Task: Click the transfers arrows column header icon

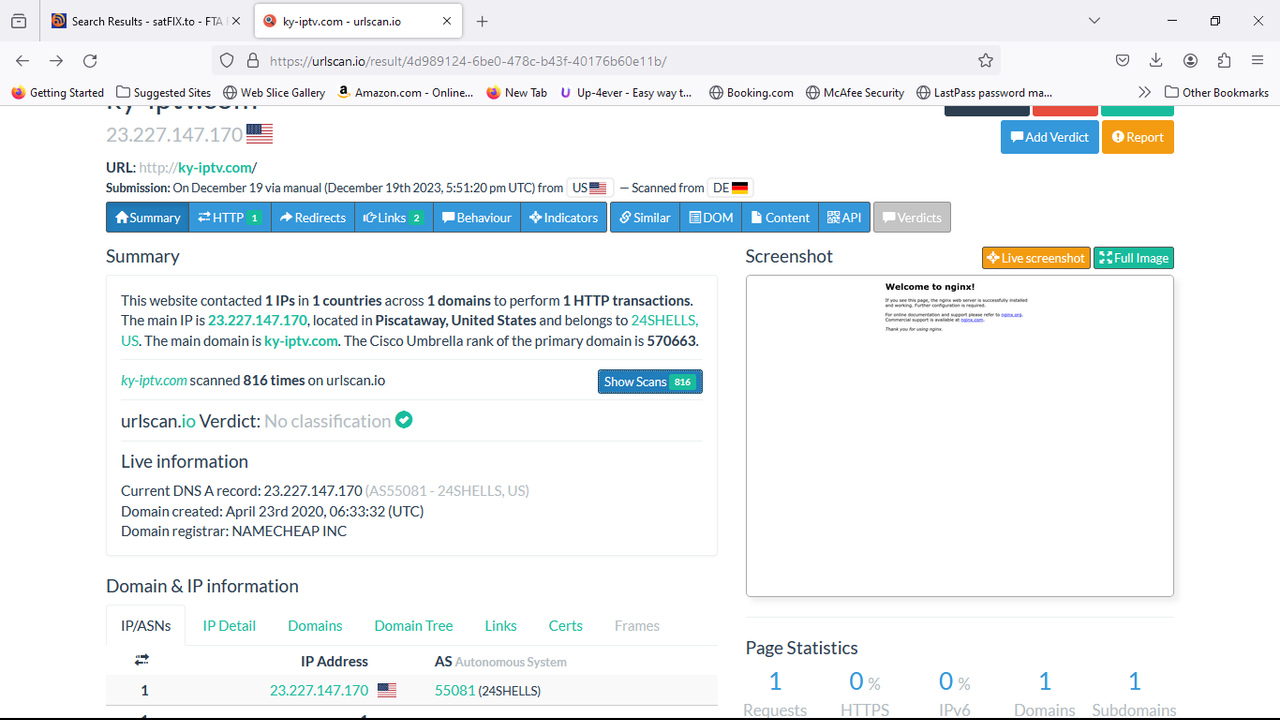Action: (142, 660)
